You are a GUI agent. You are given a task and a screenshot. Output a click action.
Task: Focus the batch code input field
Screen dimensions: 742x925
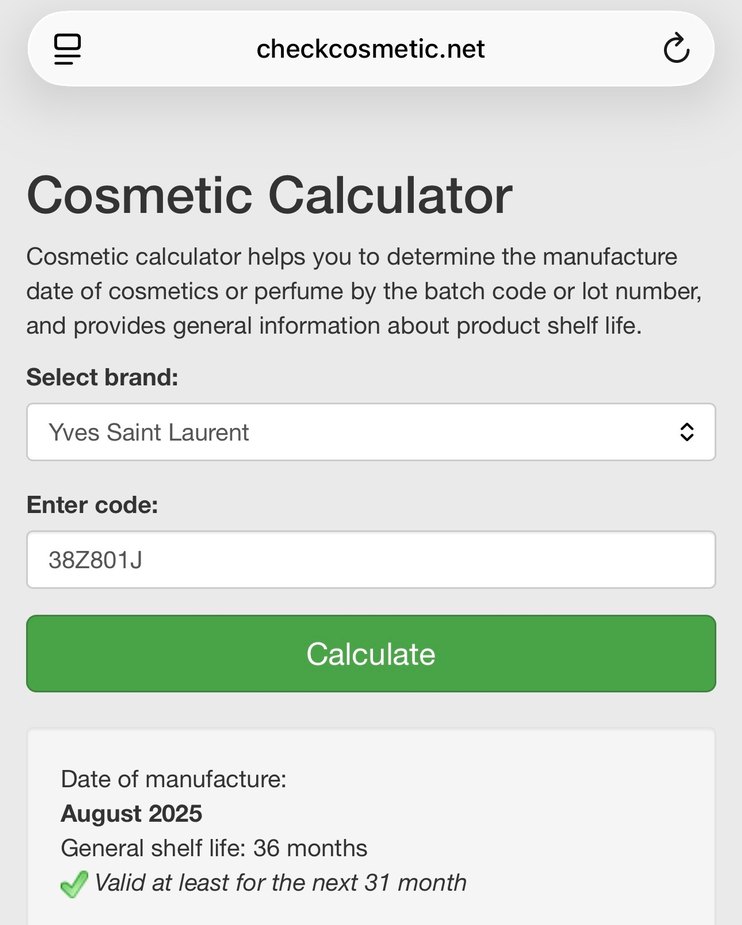click(x=370, y=560)
